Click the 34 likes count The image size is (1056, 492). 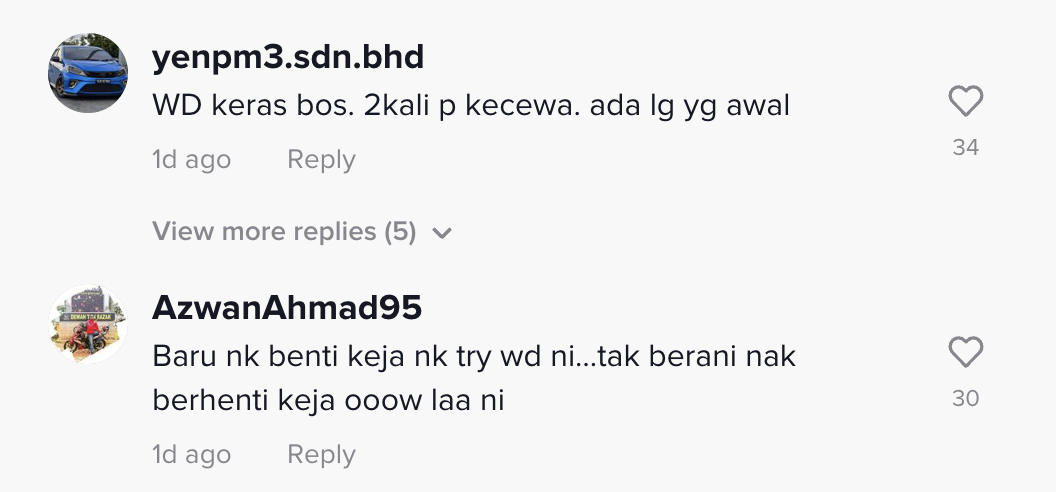pos(966,147)
